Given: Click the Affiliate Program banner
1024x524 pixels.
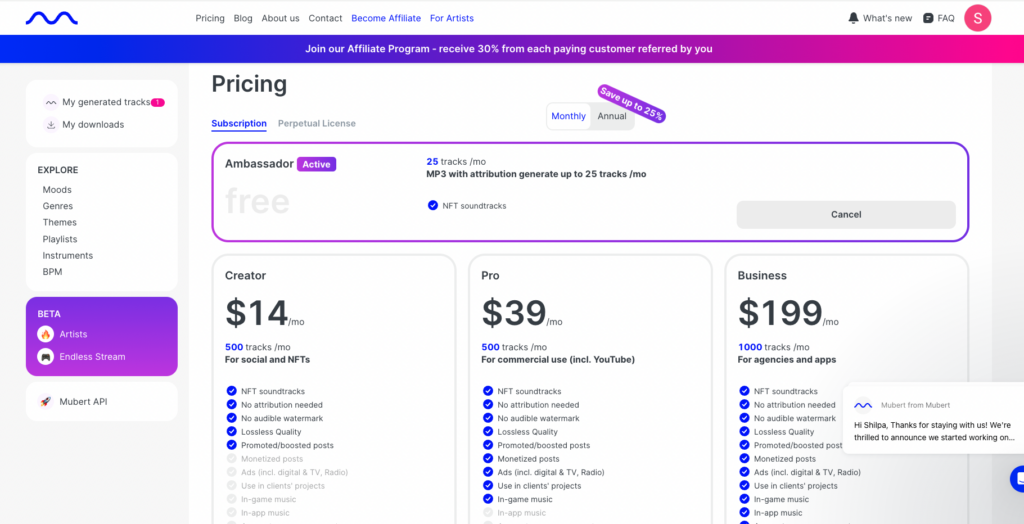Looking at the screenshot, I should [512, 49].
